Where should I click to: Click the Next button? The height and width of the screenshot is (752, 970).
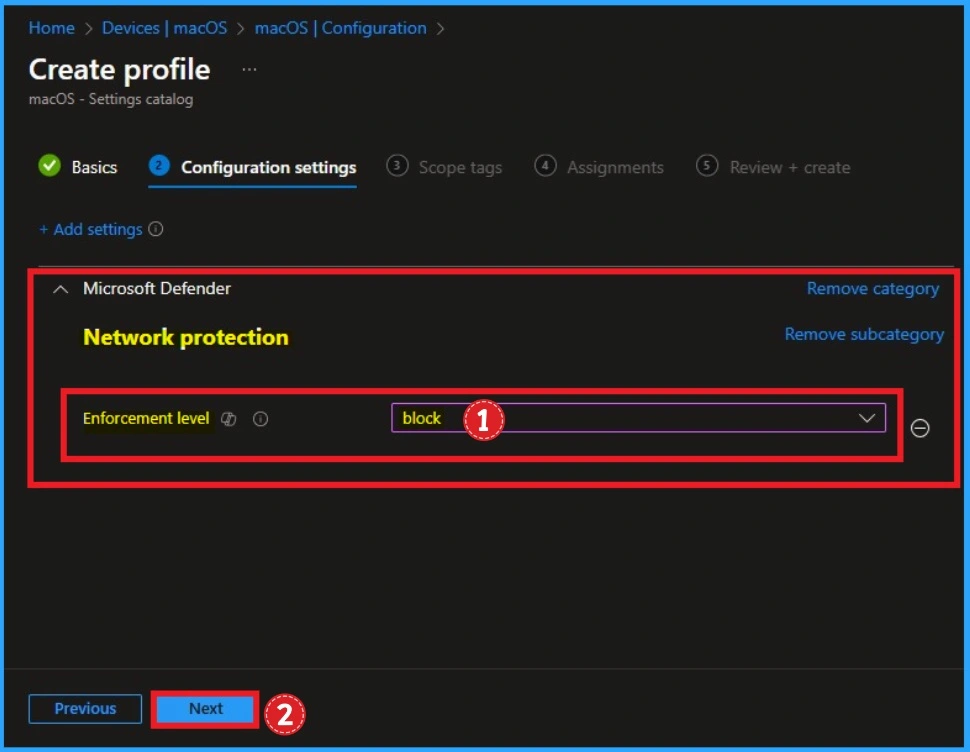(205, 709)
